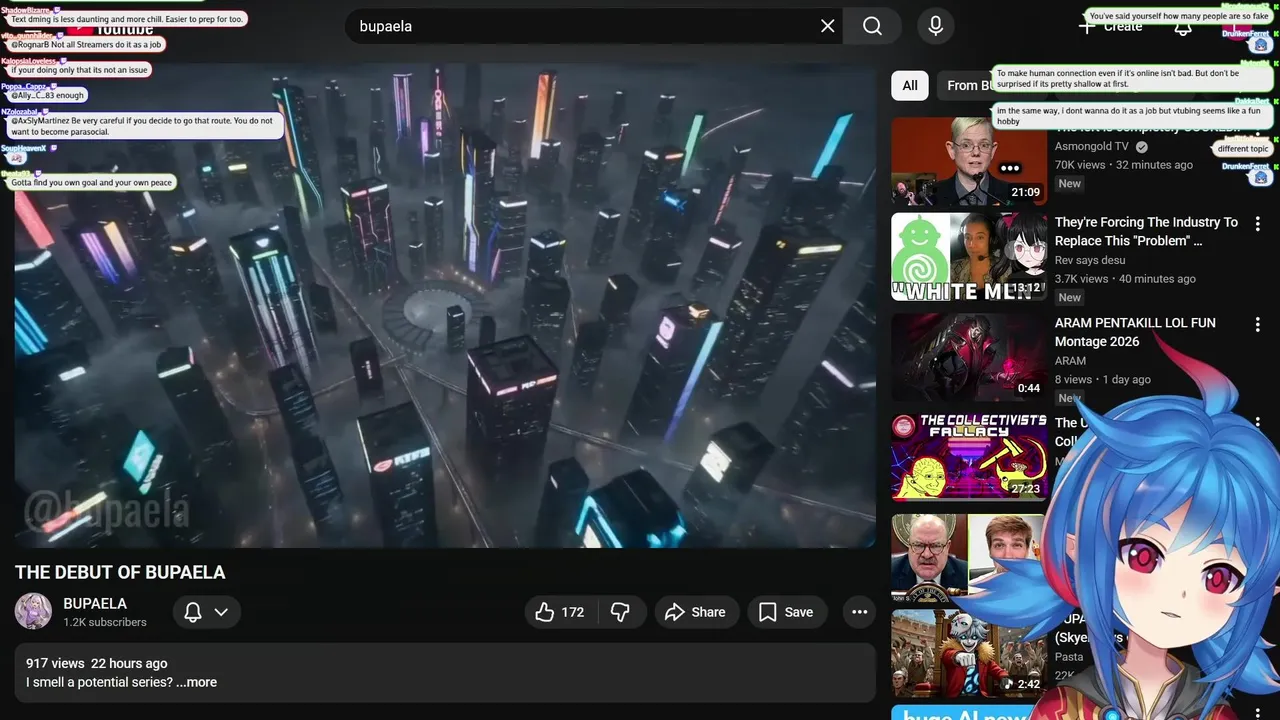Clear the search box with the X icon
Screen dimensions: 1280x720
[x=827, y=26]
